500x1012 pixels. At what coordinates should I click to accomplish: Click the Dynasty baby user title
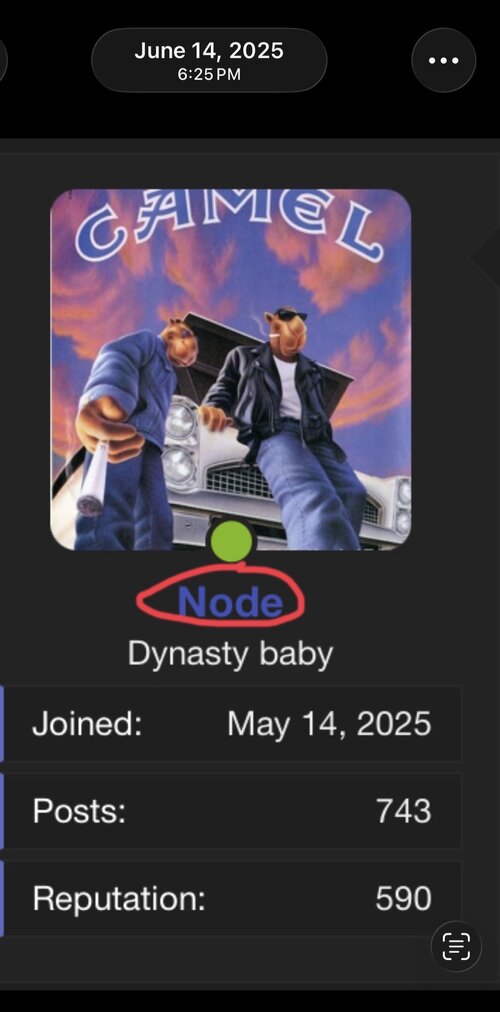point(230,654)
